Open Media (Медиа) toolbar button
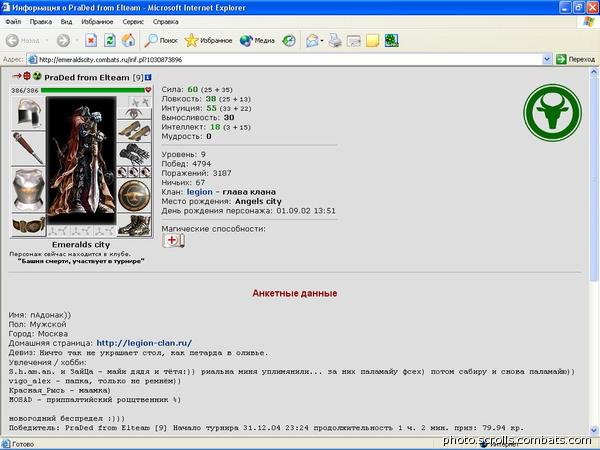 click(257, 40)
